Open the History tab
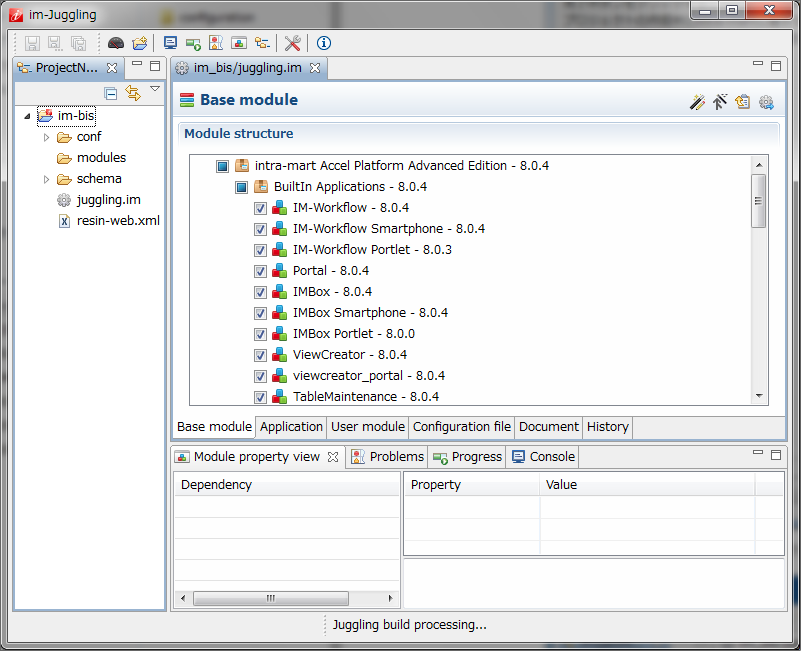The image size is (801, 651). (607, 427)
